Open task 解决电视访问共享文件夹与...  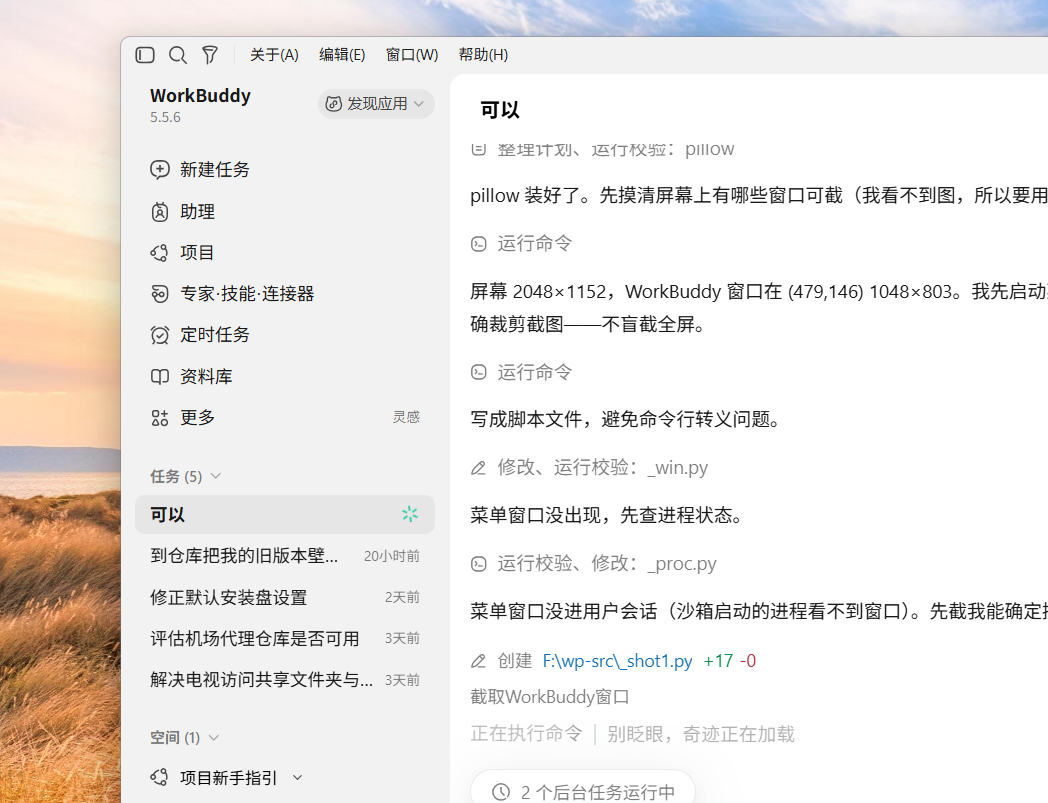(285, 680)
